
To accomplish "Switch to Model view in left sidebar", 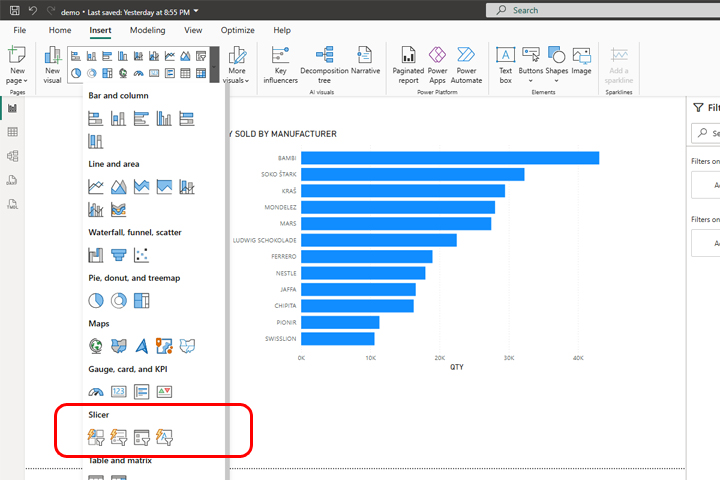I will pos(13,156).
